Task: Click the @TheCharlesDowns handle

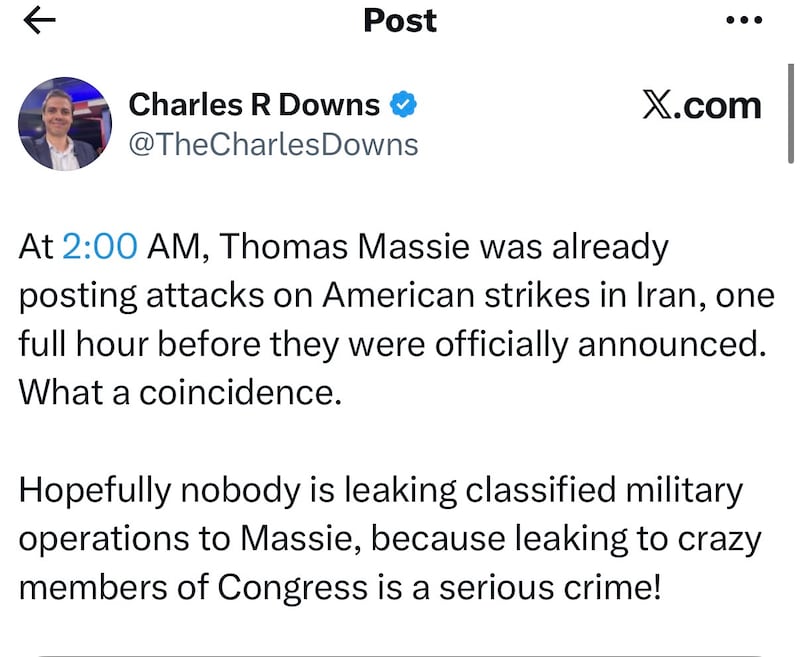Action: pyautogui.click(x=274, y=144)
